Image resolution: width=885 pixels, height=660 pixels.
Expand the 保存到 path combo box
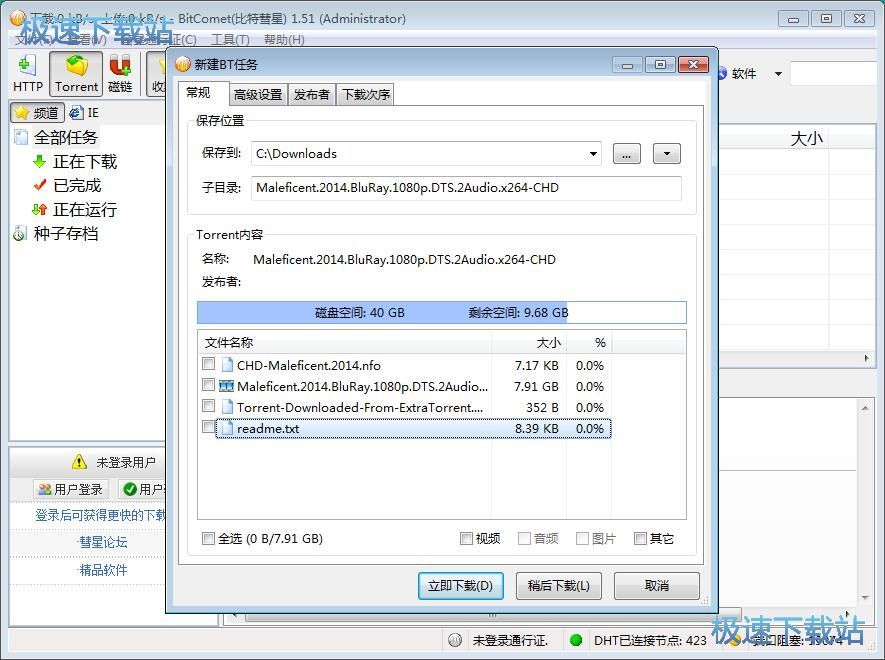[x=593, y=154]
